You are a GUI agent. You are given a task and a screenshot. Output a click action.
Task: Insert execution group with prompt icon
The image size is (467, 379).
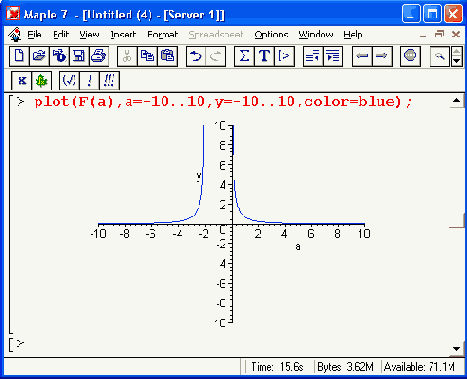[284, 56]
